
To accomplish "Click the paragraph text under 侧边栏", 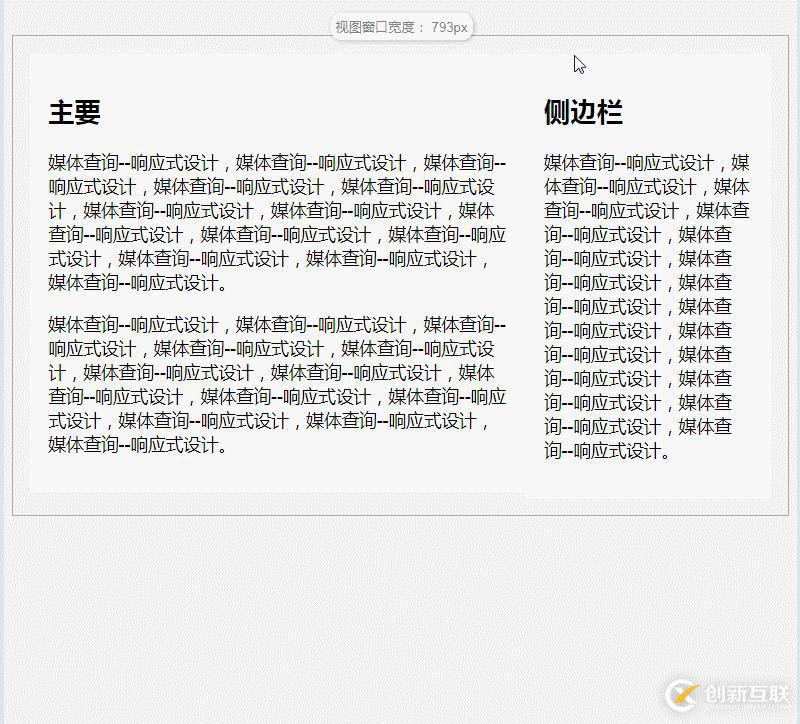I will [646, 307].
